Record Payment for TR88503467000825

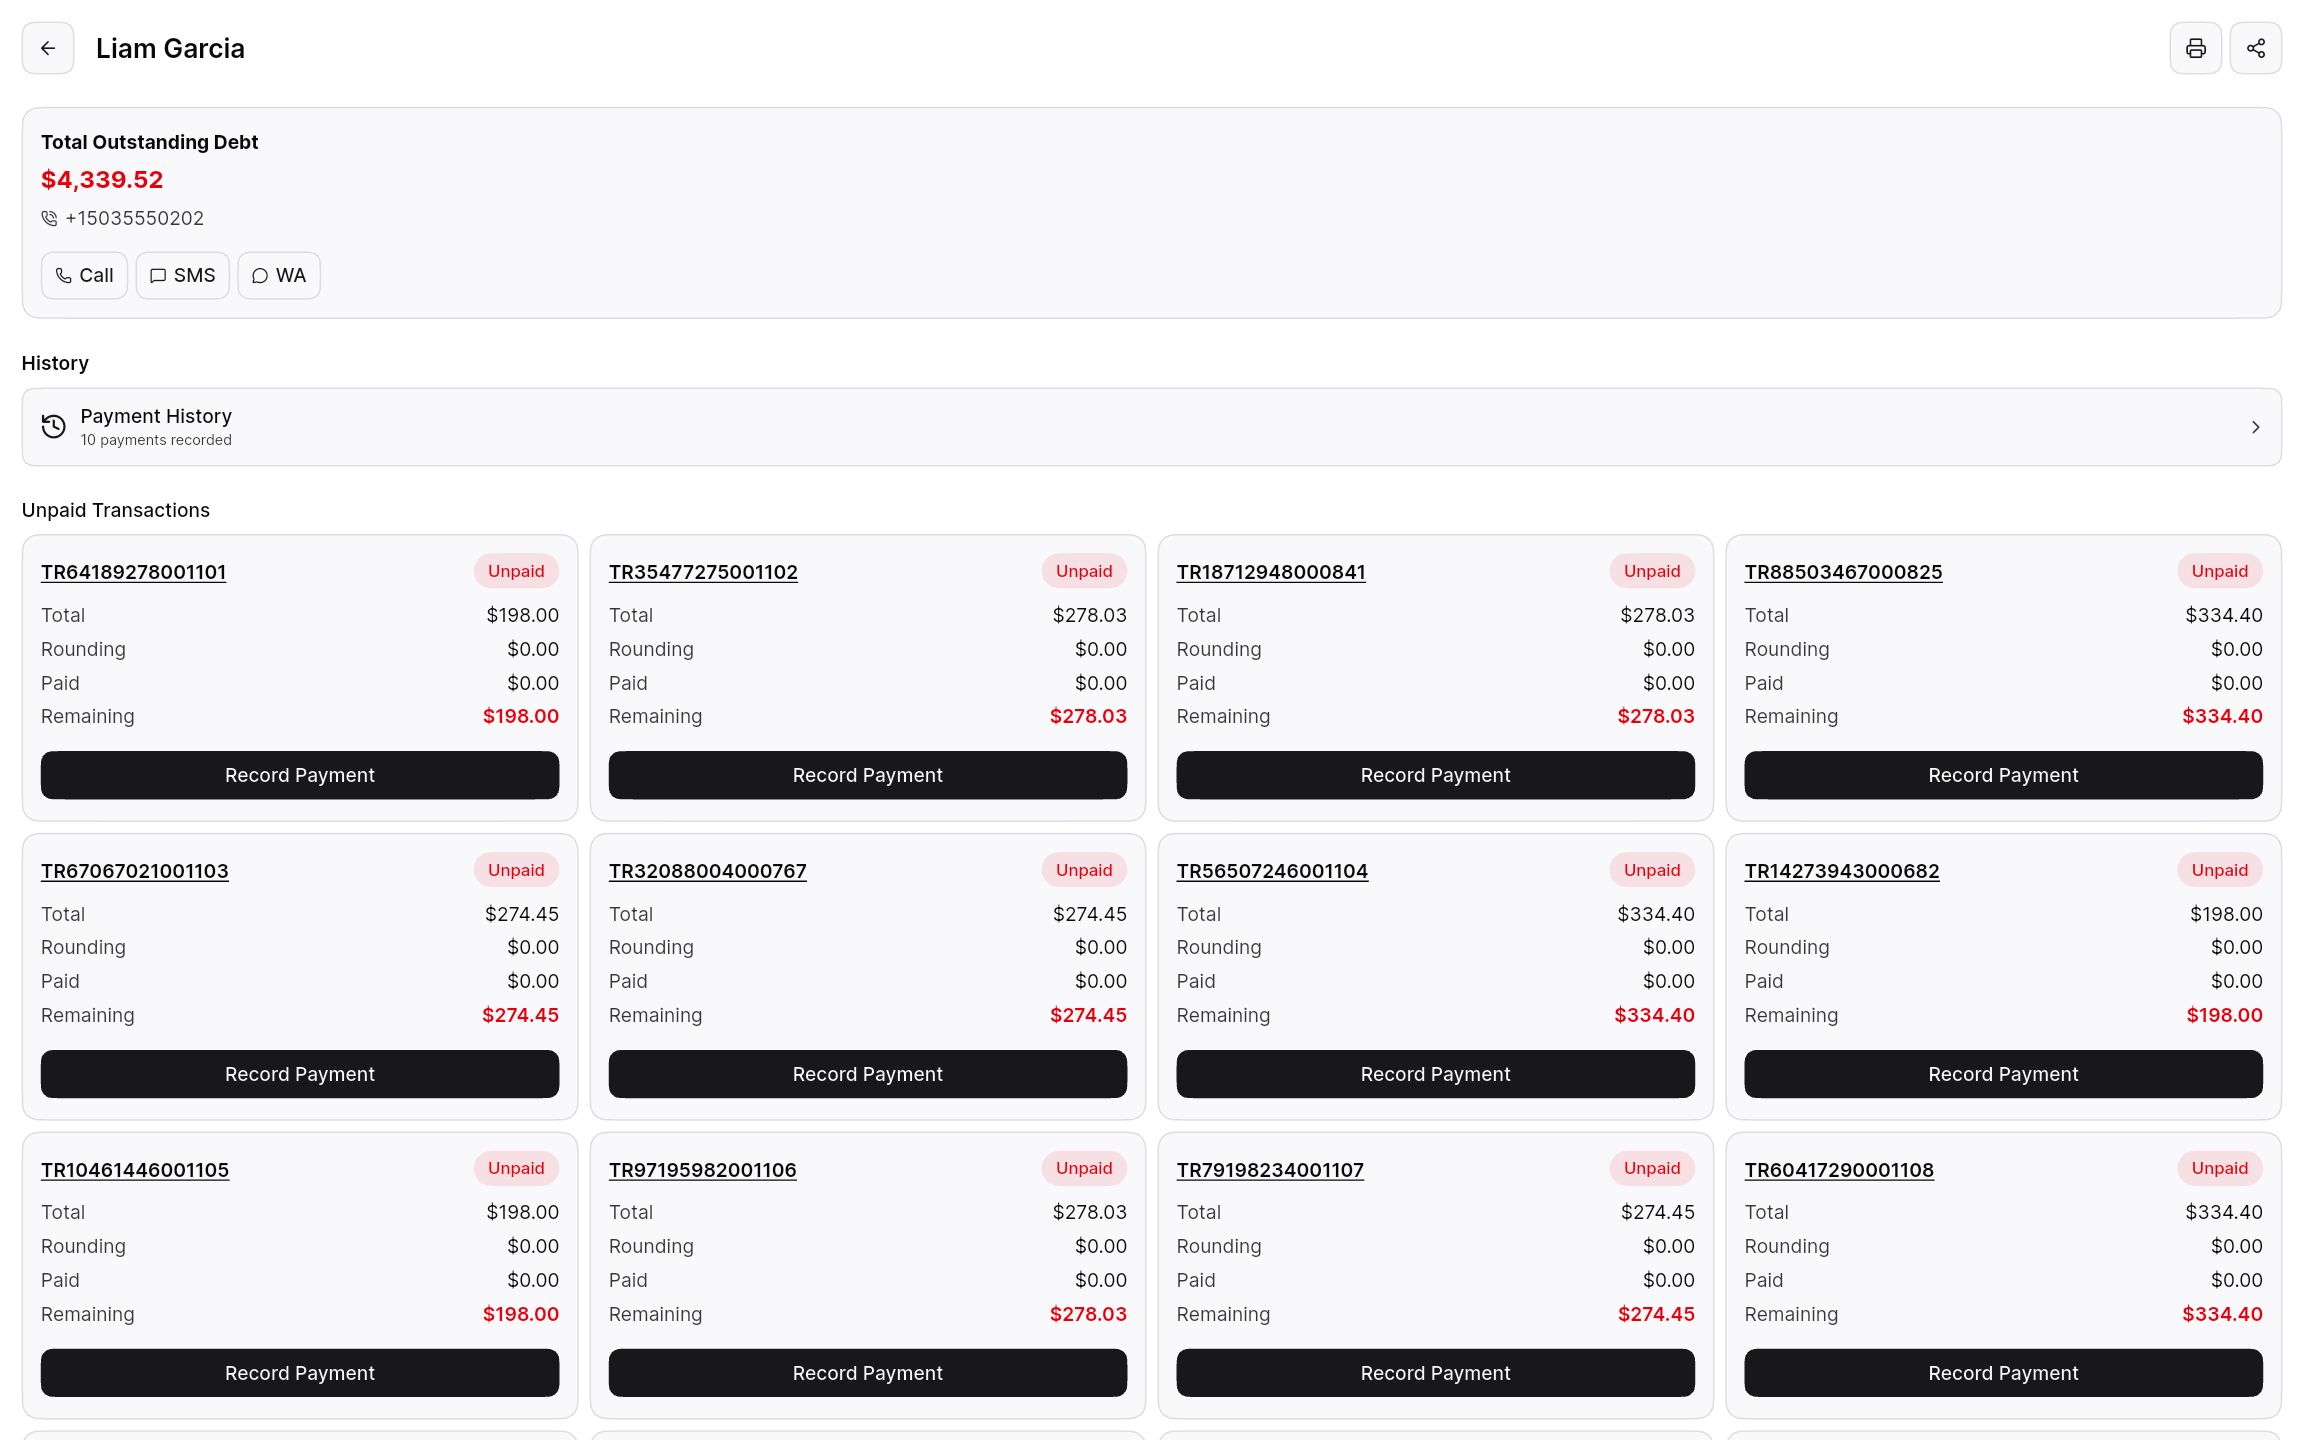[x=2004, y=775]
